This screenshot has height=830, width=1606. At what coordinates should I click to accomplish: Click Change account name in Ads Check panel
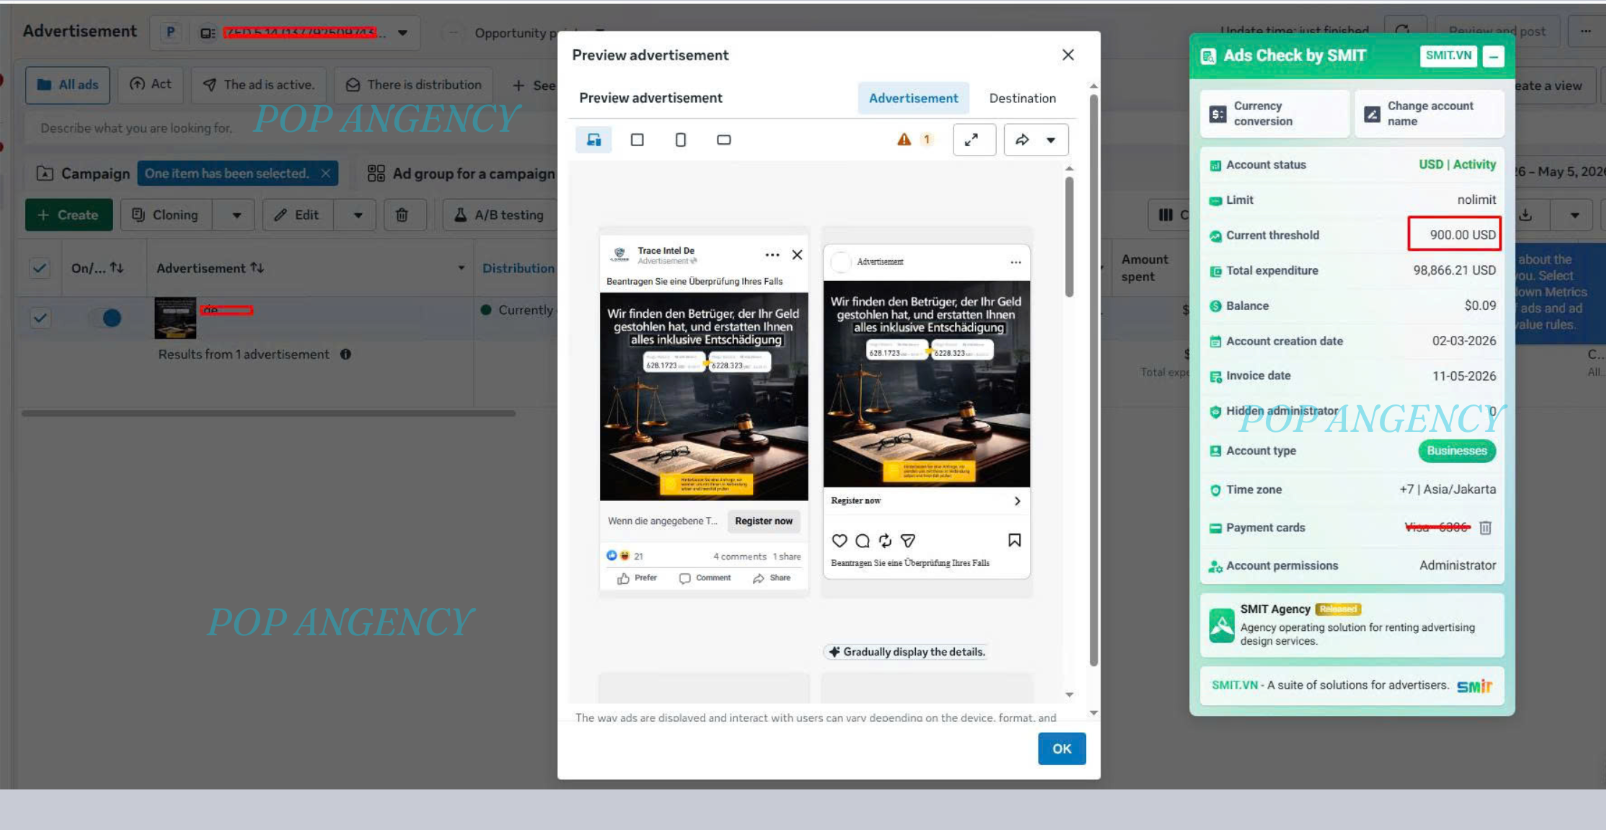(x=1429, y=114)
